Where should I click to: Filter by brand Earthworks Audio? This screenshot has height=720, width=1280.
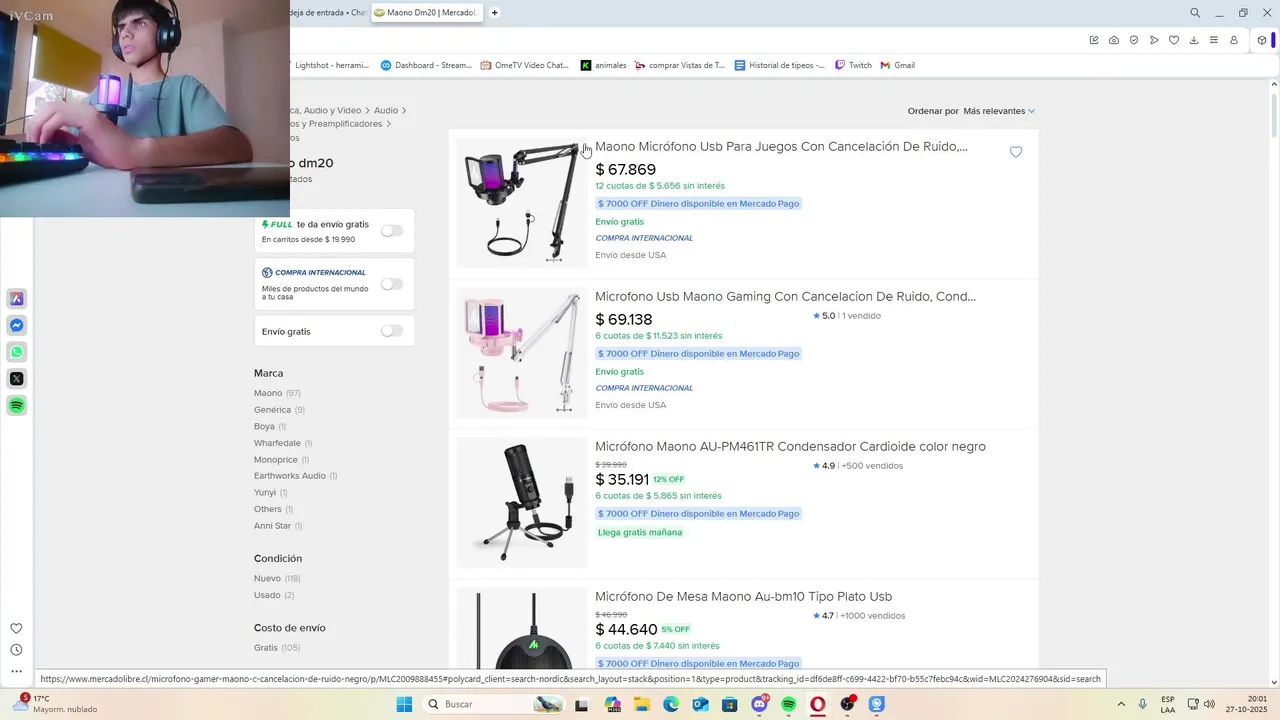click(295, 476)
